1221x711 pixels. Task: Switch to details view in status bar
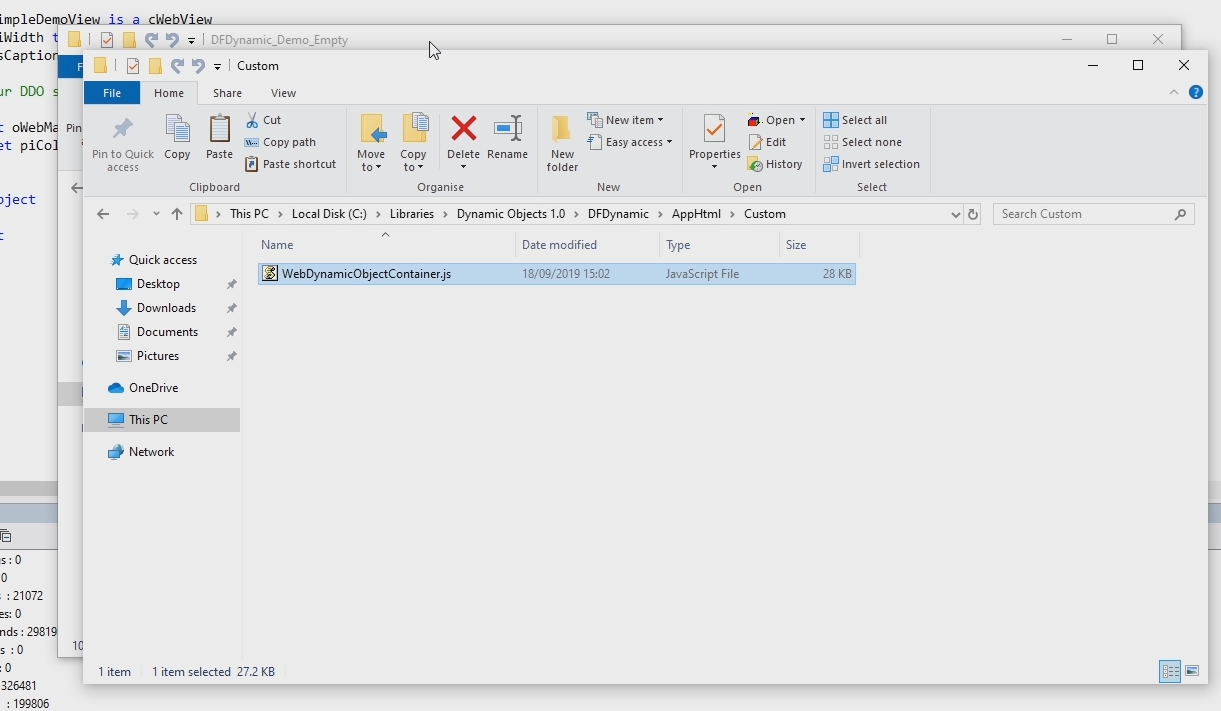(1169, 672)
